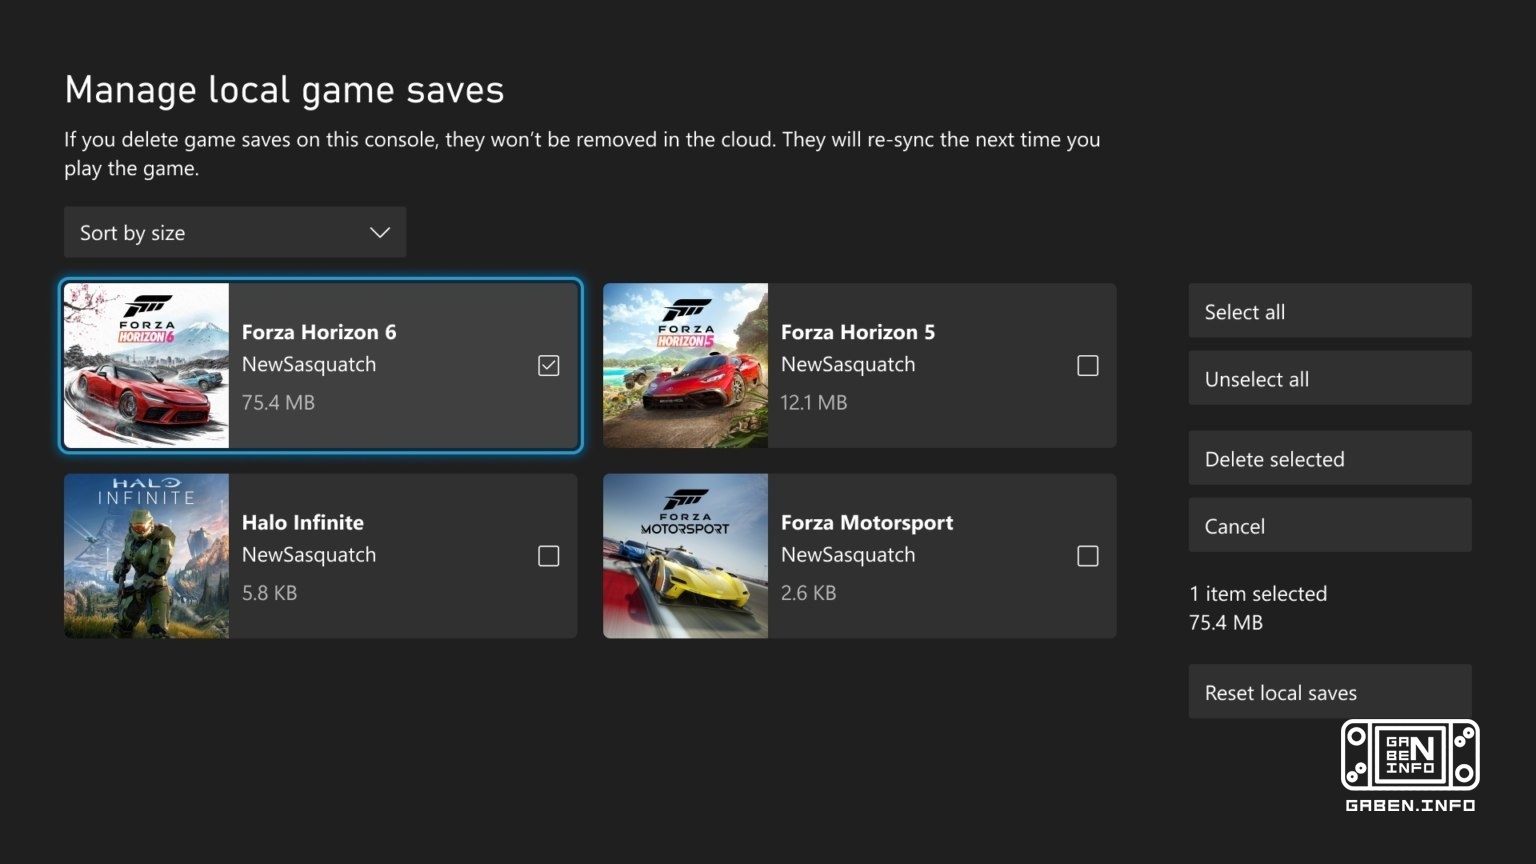Delete selected game saves
Viewport: 1536px width, 864px height.
click(x=1330, y=458)
